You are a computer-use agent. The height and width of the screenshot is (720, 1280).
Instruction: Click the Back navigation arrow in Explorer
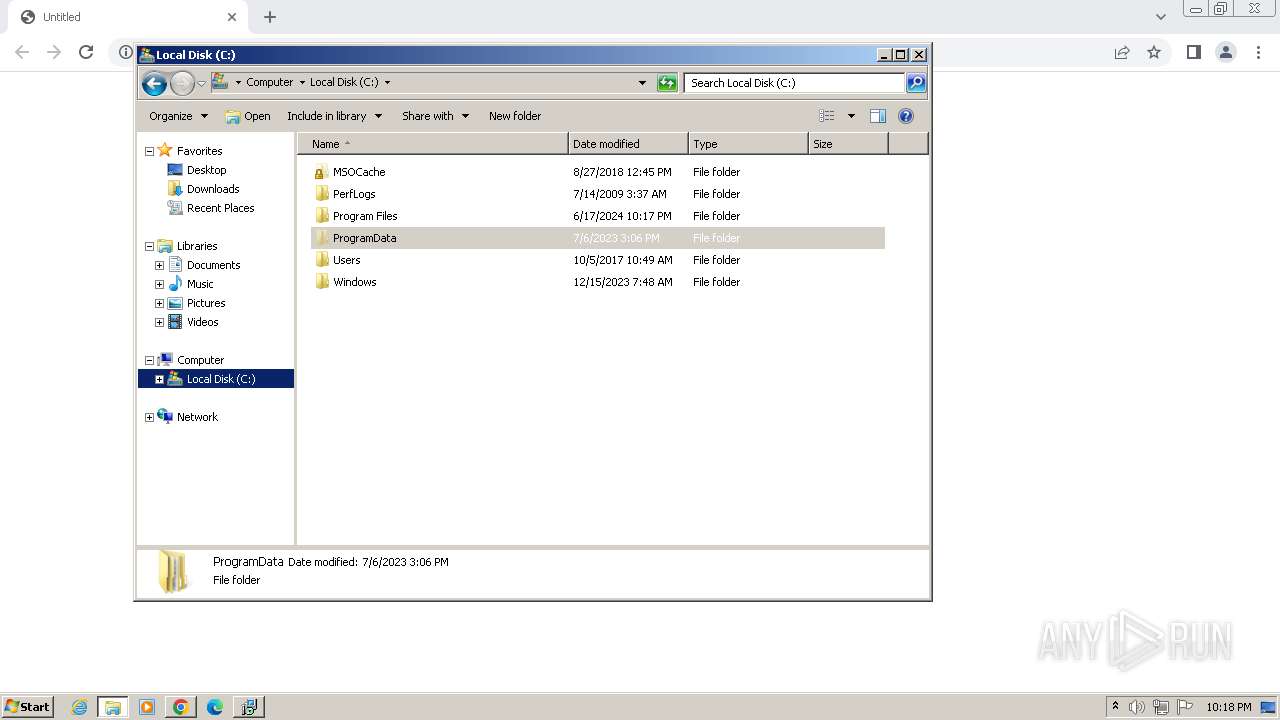click(154, 83)
